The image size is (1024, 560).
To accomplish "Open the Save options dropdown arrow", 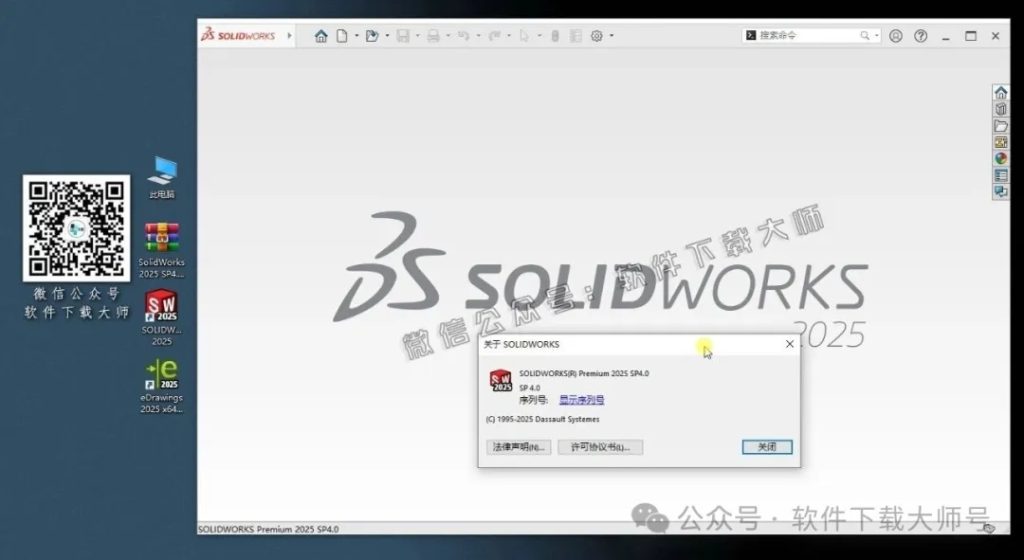I will 418,36.
